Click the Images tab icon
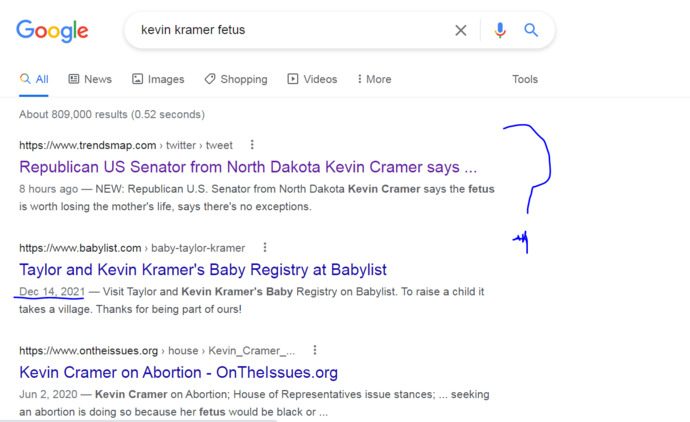690x422 pixels. pos(138,79)
